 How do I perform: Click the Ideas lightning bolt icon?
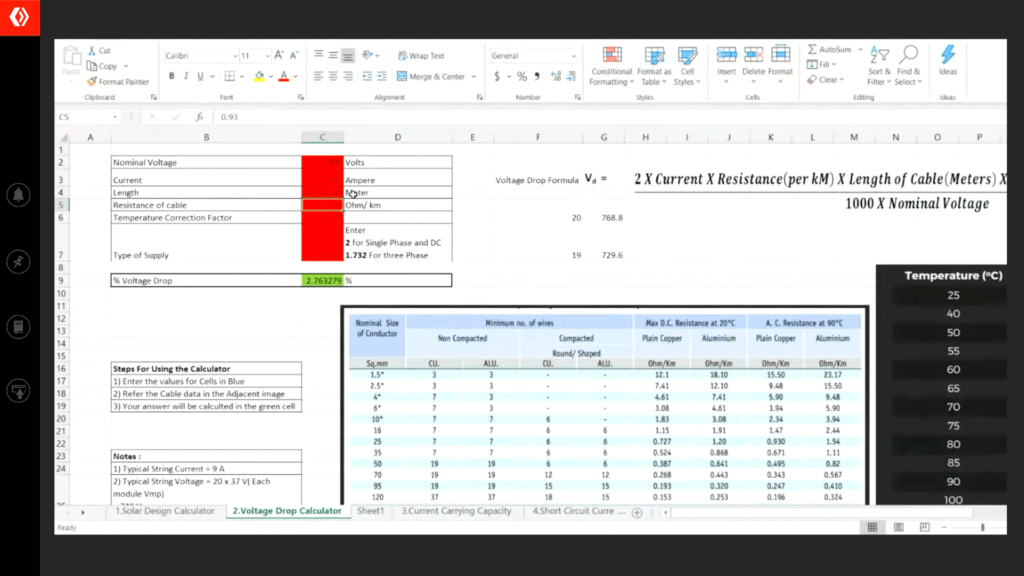click(947, 58)
